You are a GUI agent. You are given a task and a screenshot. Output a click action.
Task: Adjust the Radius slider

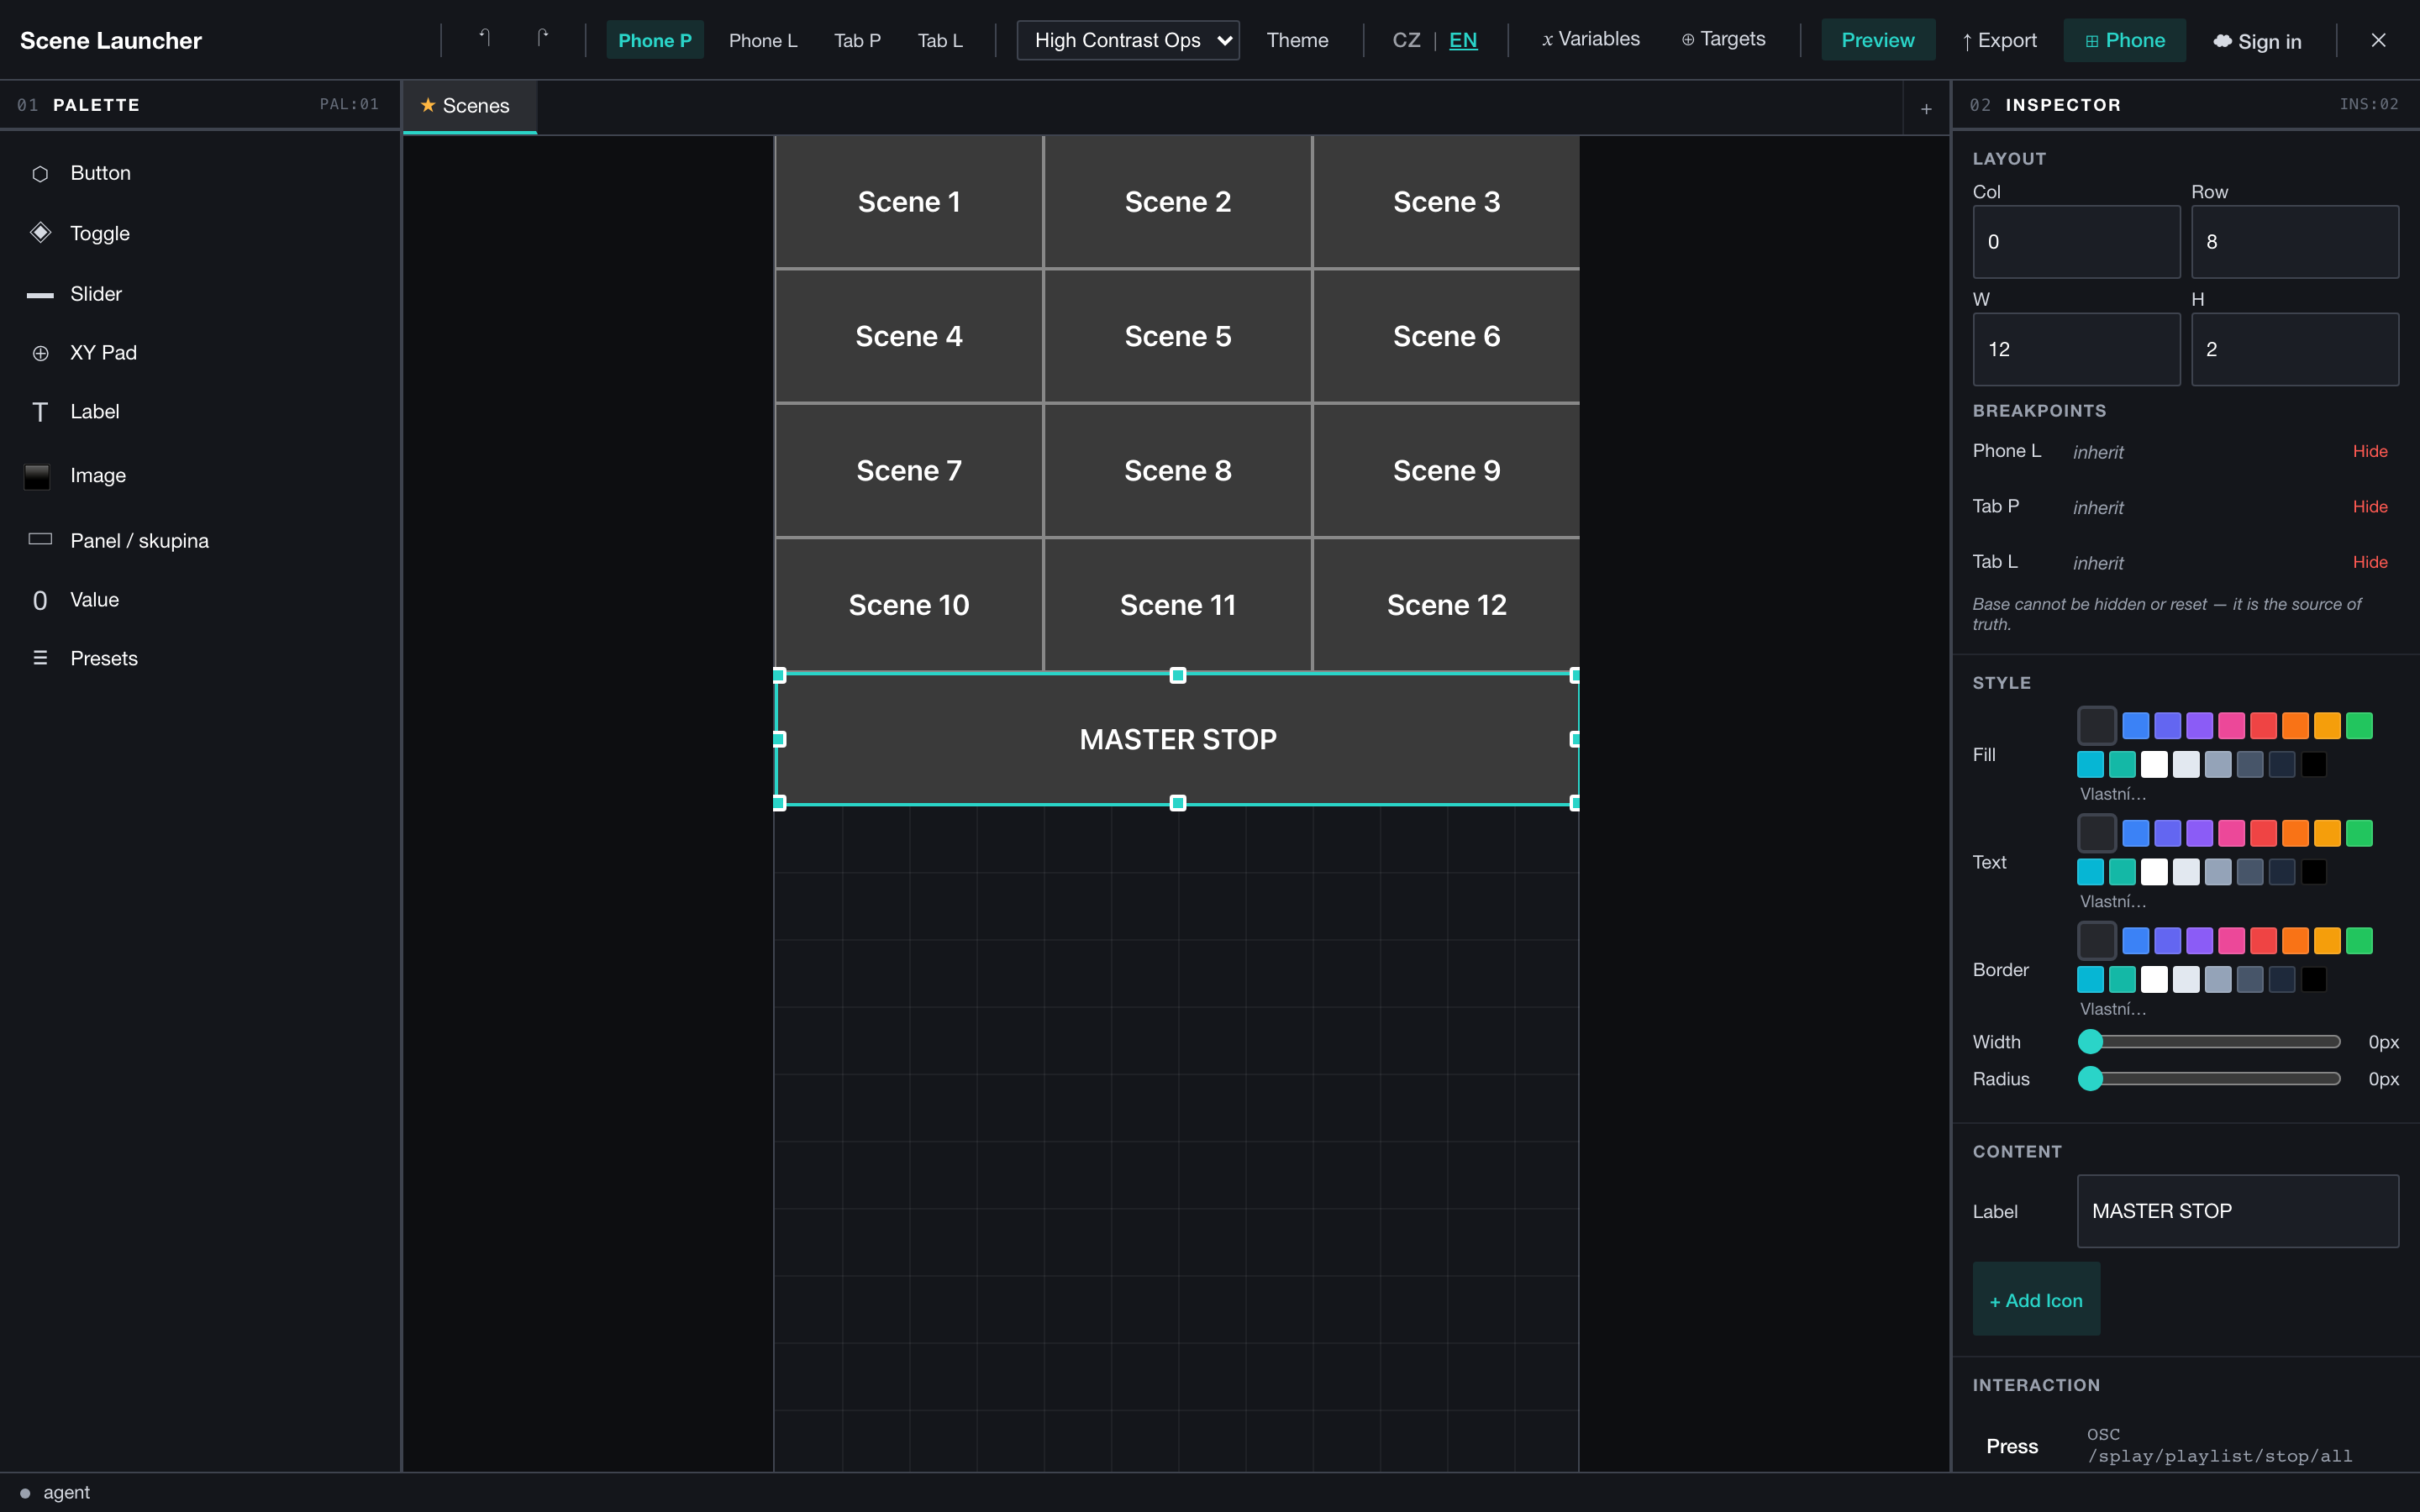pos(2209,1079)
